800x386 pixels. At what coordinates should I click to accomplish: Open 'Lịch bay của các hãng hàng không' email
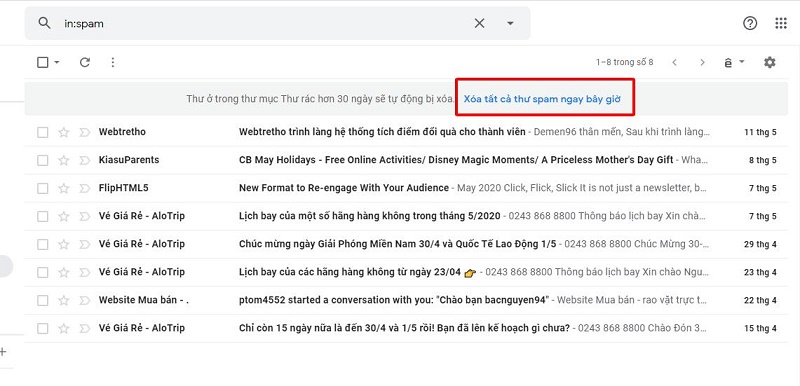pos(406,273)
